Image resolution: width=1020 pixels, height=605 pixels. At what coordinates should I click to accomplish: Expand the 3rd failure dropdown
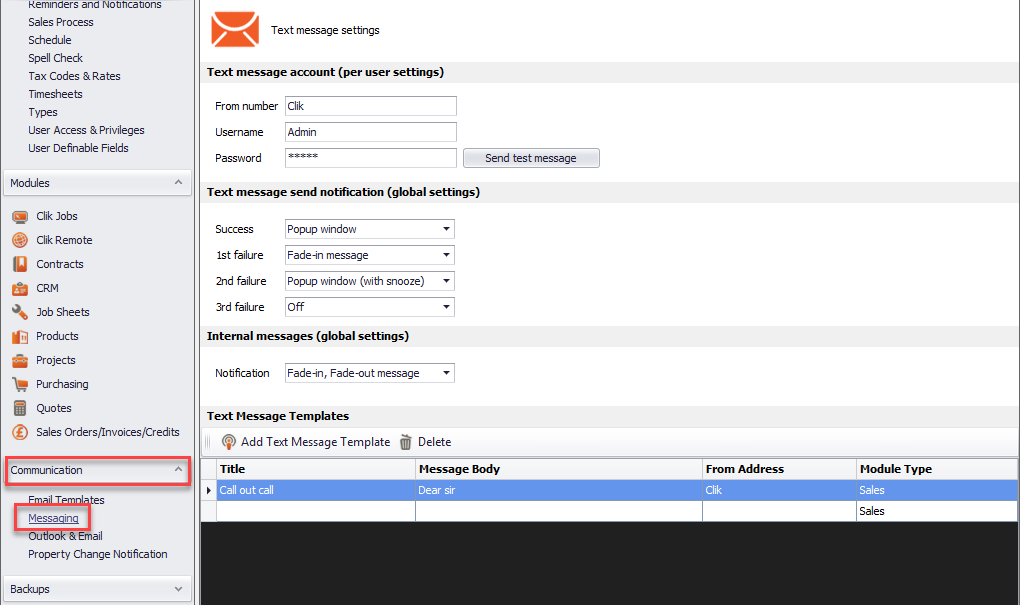coord(448,307)
